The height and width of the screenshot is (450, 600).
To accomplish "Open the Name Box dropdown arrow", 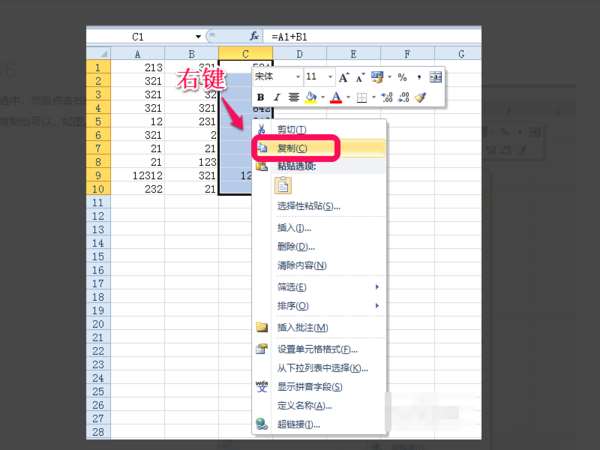I will 198,37.
